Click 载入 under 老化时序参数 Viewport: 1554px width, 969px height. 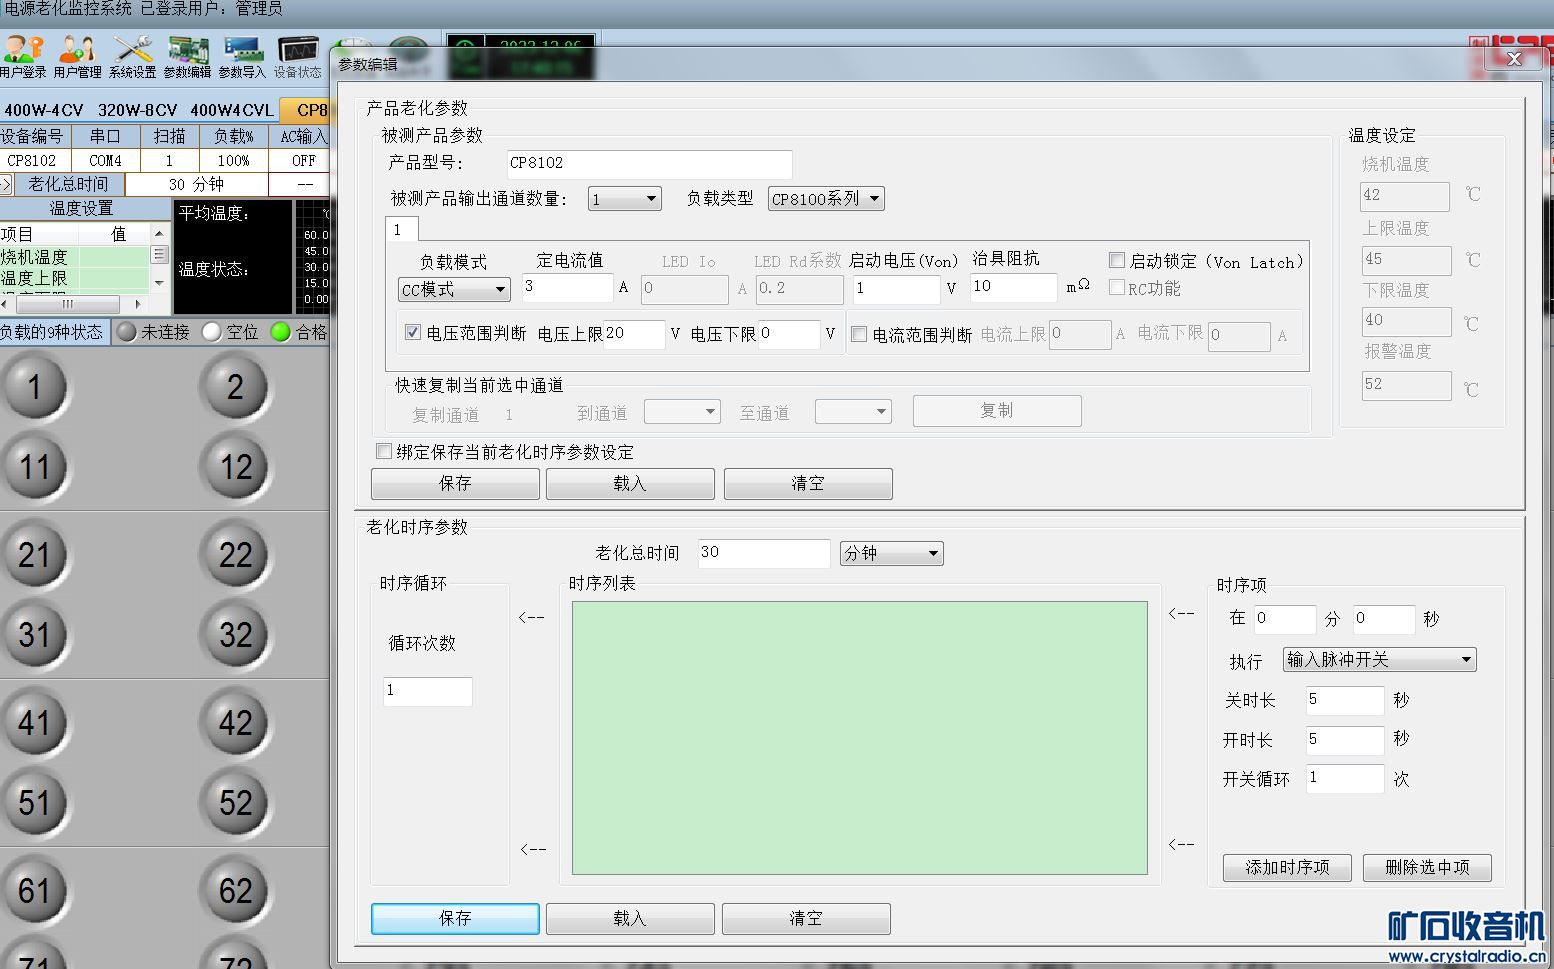point(630,918)
